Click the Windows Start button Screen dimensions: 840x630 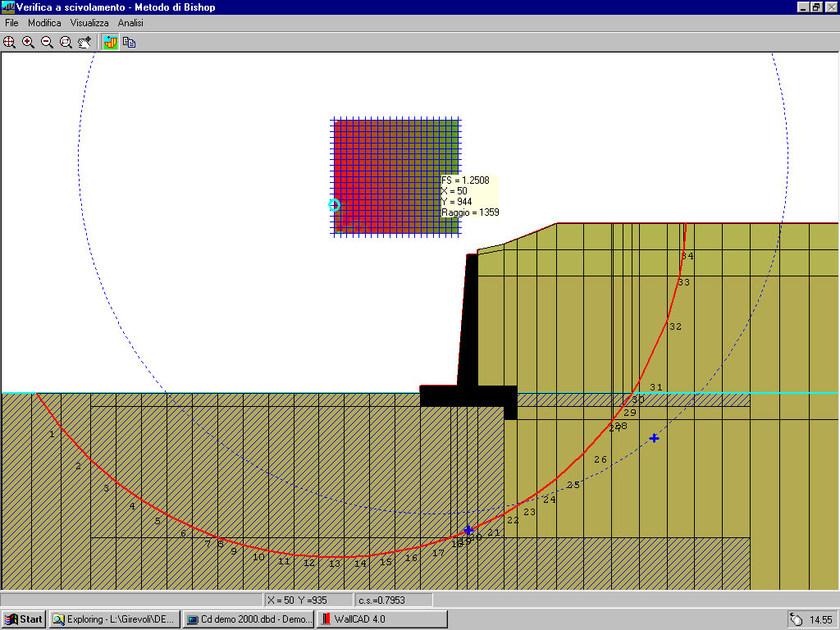[24, 619]
